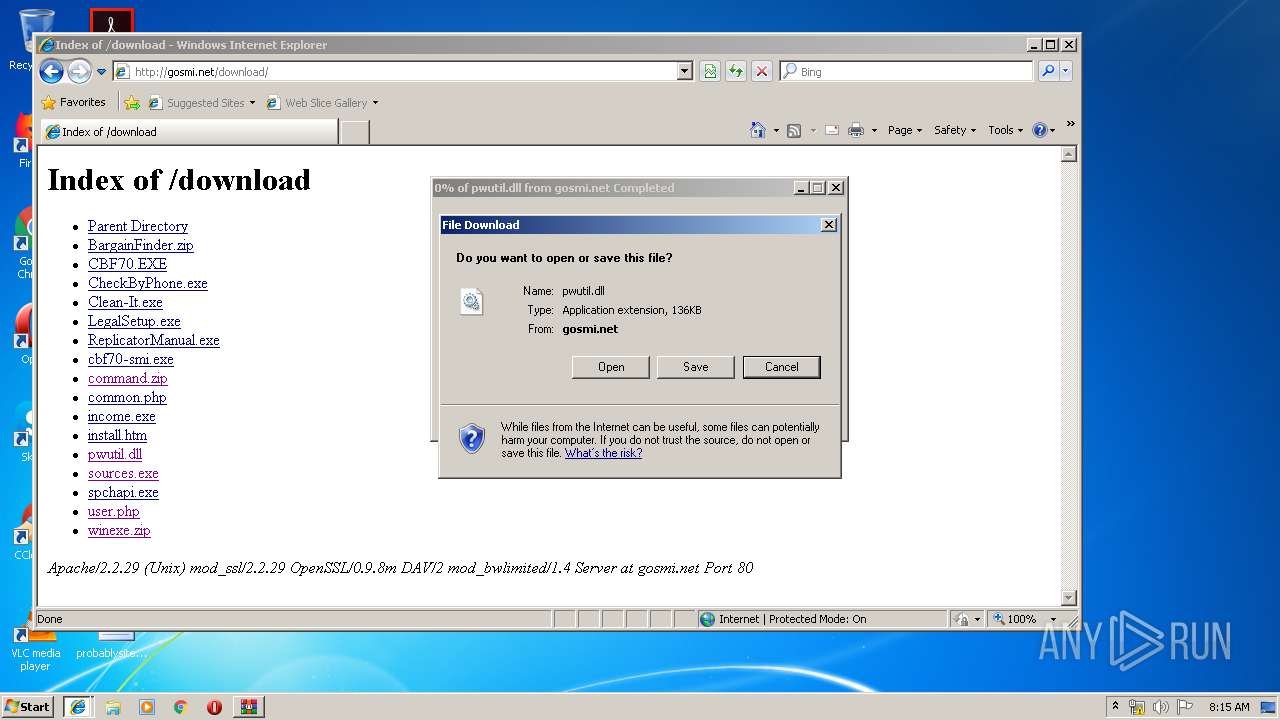
Task: Click cbf70-smi.exe link
Action: (x=131, y=359)
